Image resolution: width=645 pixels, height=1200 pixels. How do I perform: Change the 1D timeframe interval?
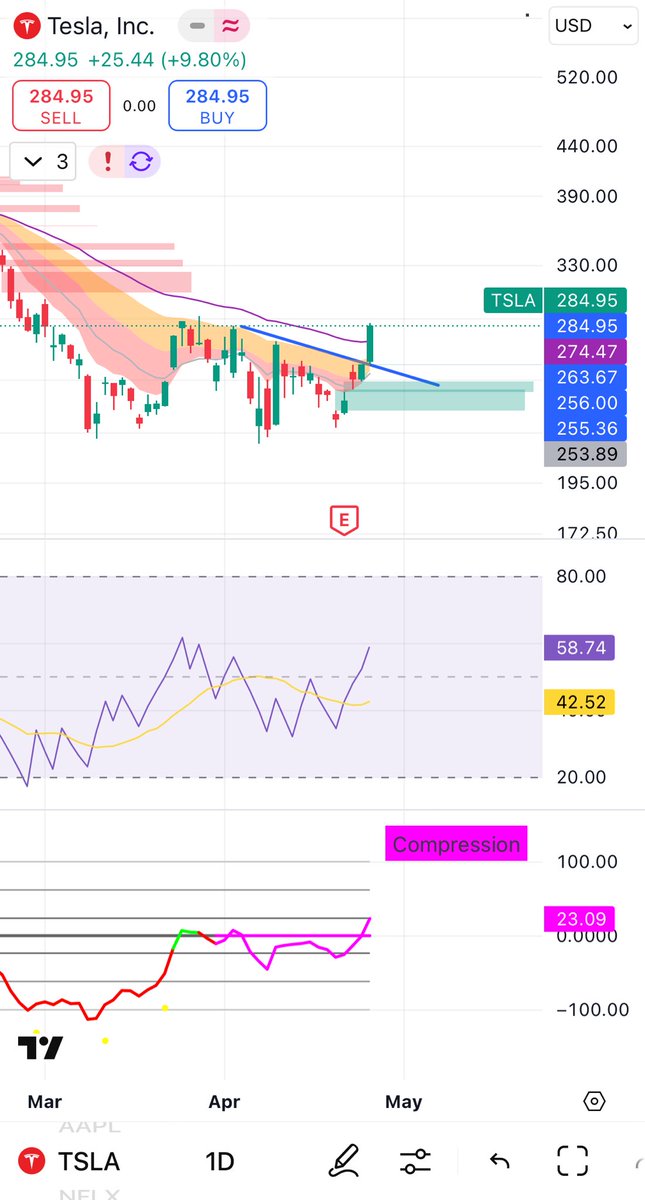tap(219, 1161)
